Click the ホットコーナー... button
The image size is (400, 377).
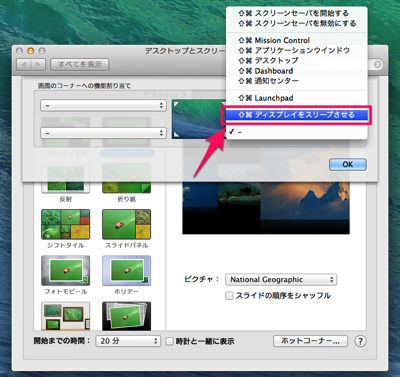pos(310,341)
